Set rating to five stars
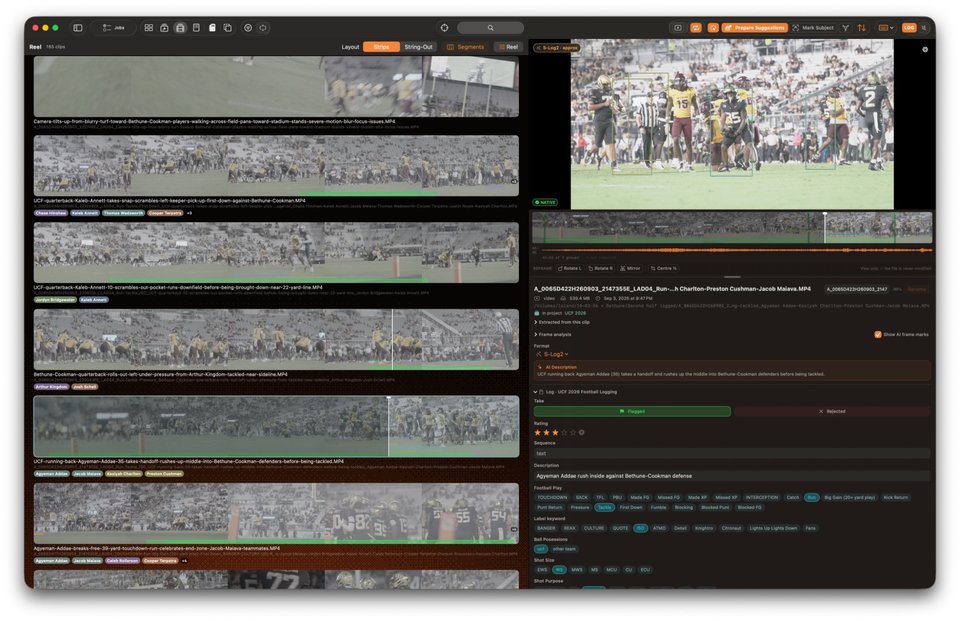960x621 pixels. tap(573, 432)
